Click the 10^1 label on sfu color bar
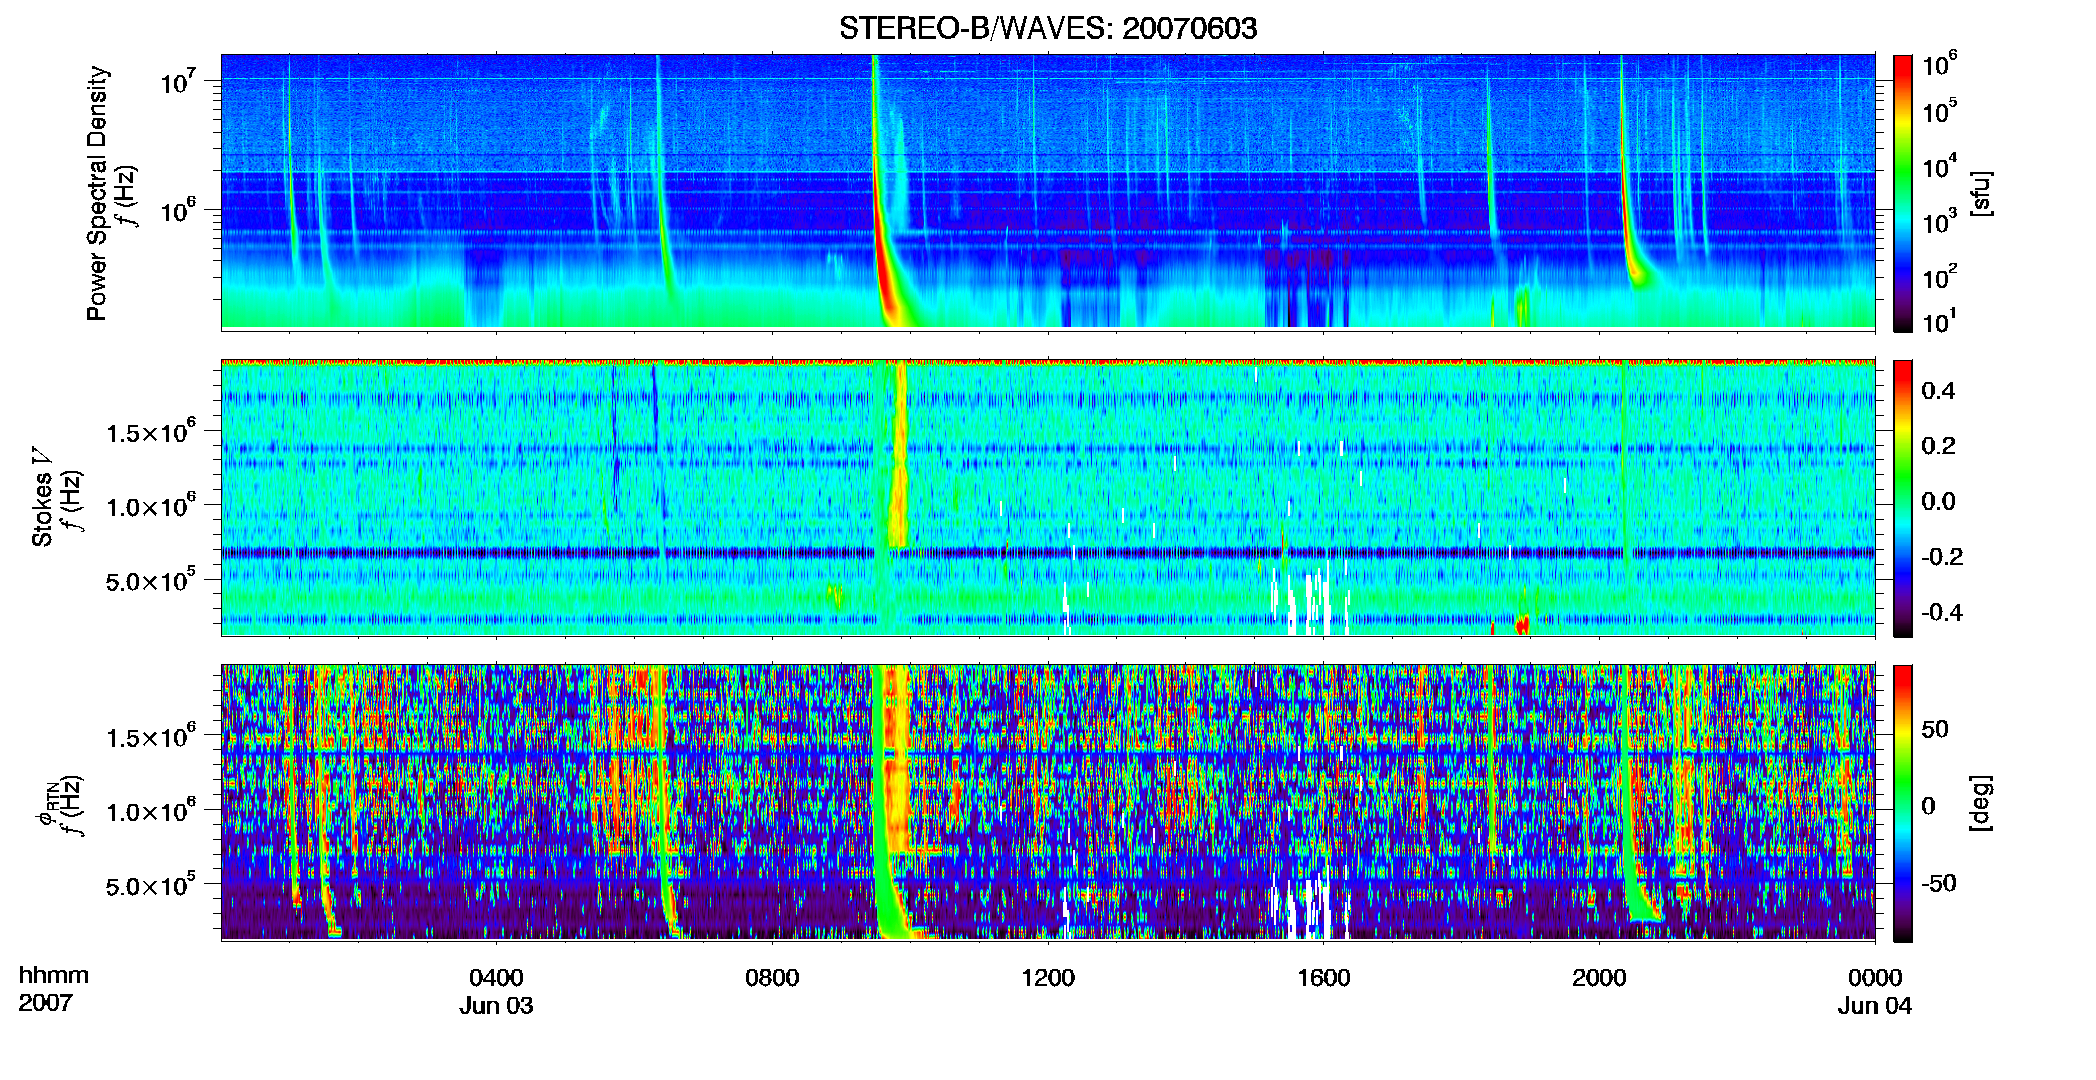This screenshot has width=2096, height=1080. [1940, 322]
